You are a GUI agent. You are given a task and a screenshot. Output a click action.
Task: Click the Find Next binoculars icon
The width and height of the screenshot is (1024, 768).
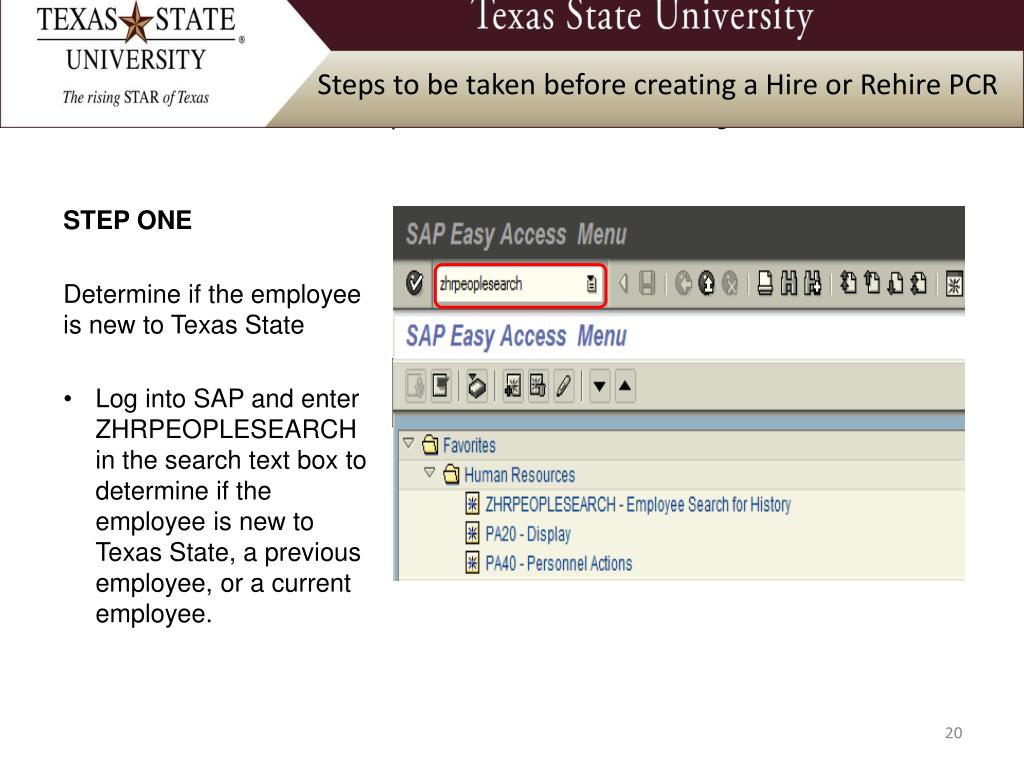coord(812,283)
